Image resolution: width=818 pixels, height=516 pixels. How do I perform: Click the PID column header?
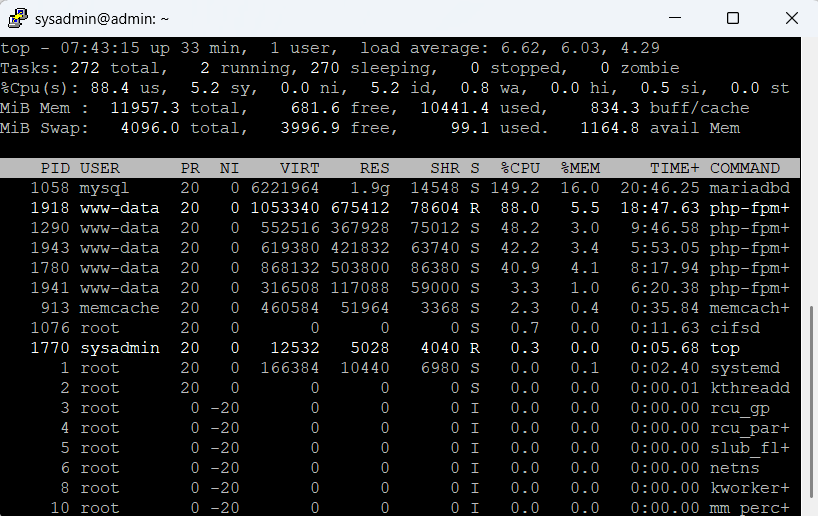(x=55, y=168)
